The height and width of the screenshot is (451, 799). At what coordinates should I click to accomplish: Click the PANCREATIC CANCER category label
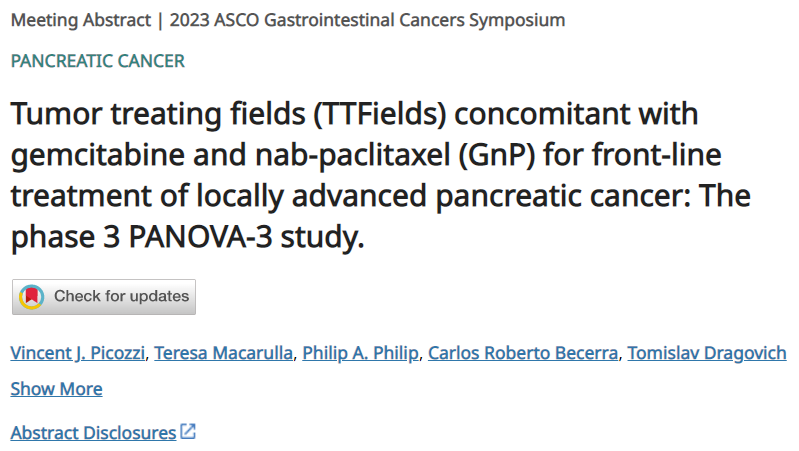click(x=98, y=61)
